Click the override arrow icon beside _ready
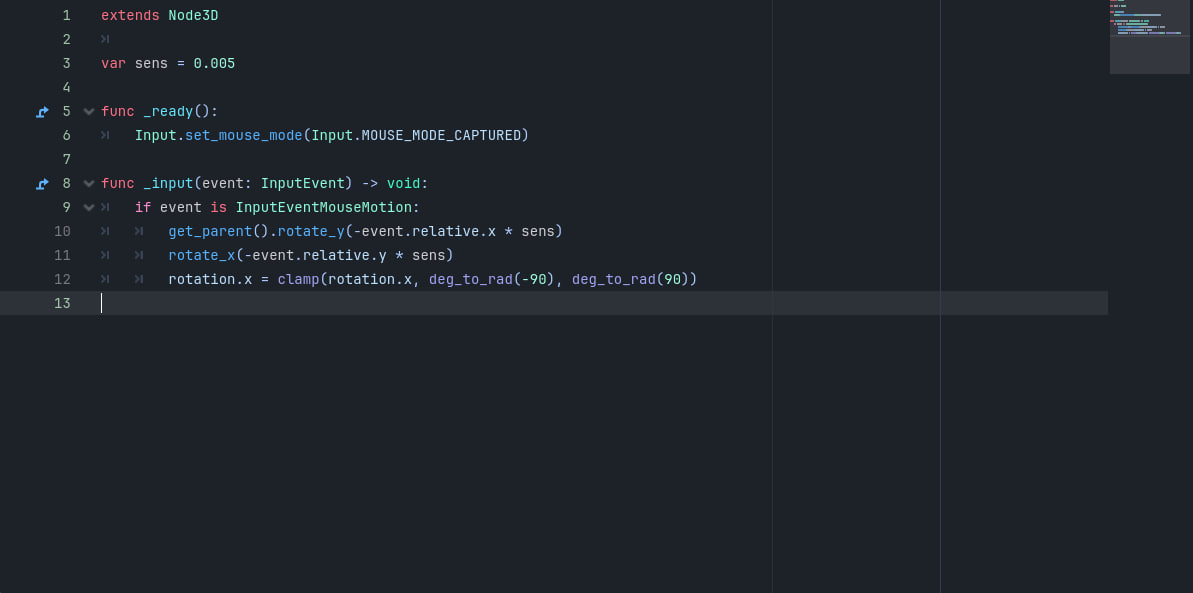 [43, 112]
